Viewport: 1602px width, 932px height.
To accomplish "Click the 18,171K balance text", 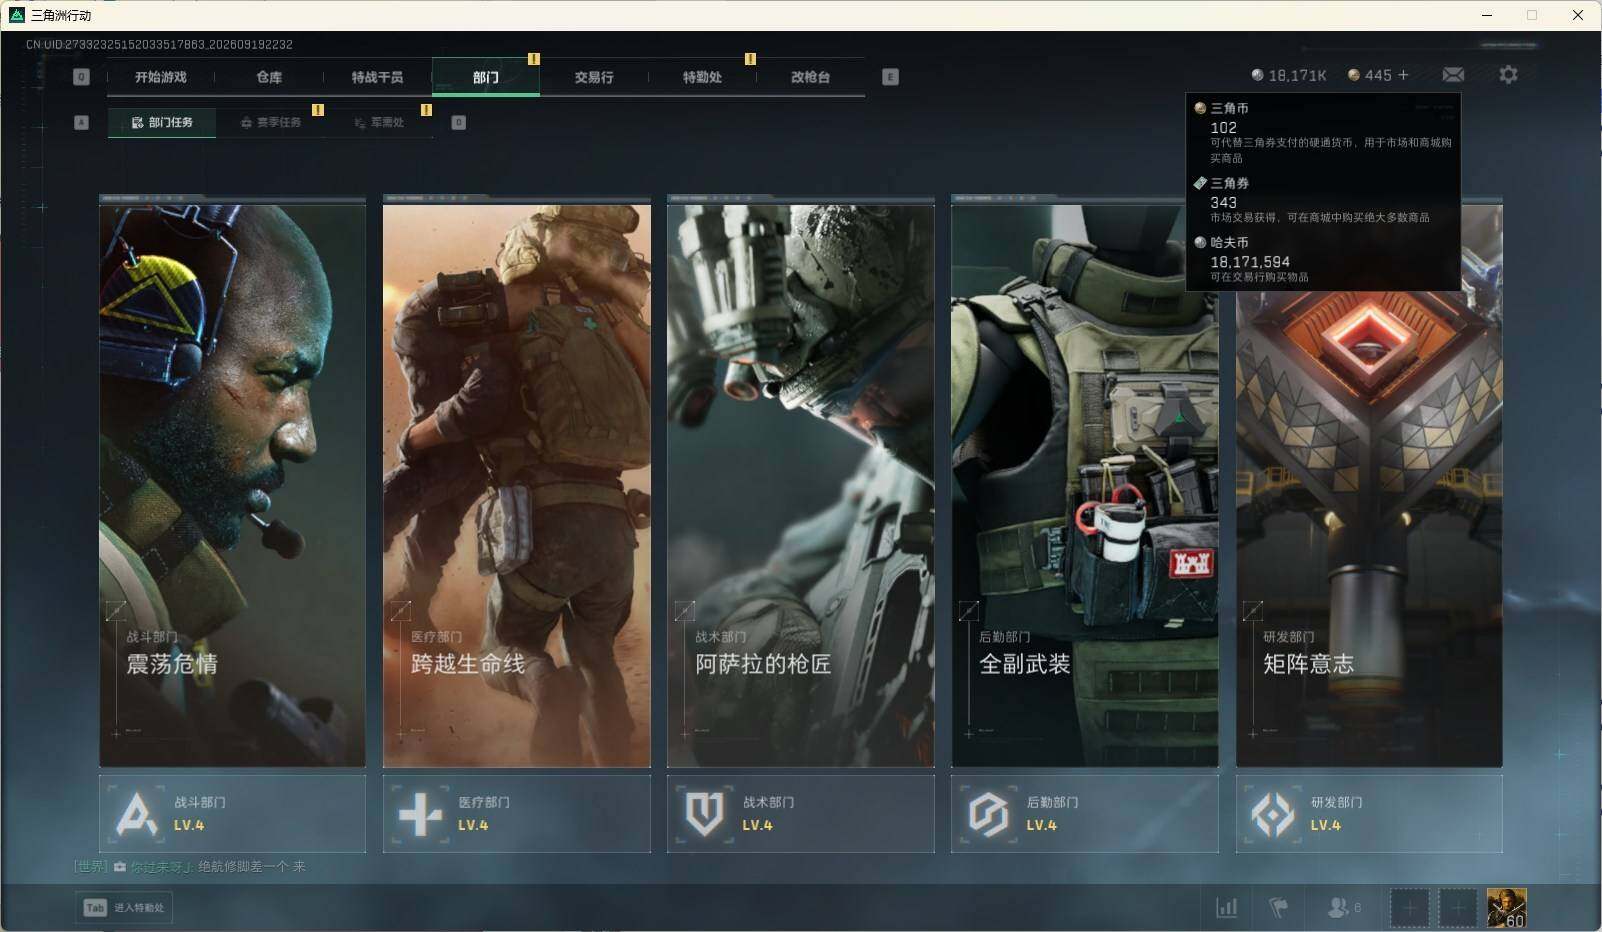I will [1297, 75].
